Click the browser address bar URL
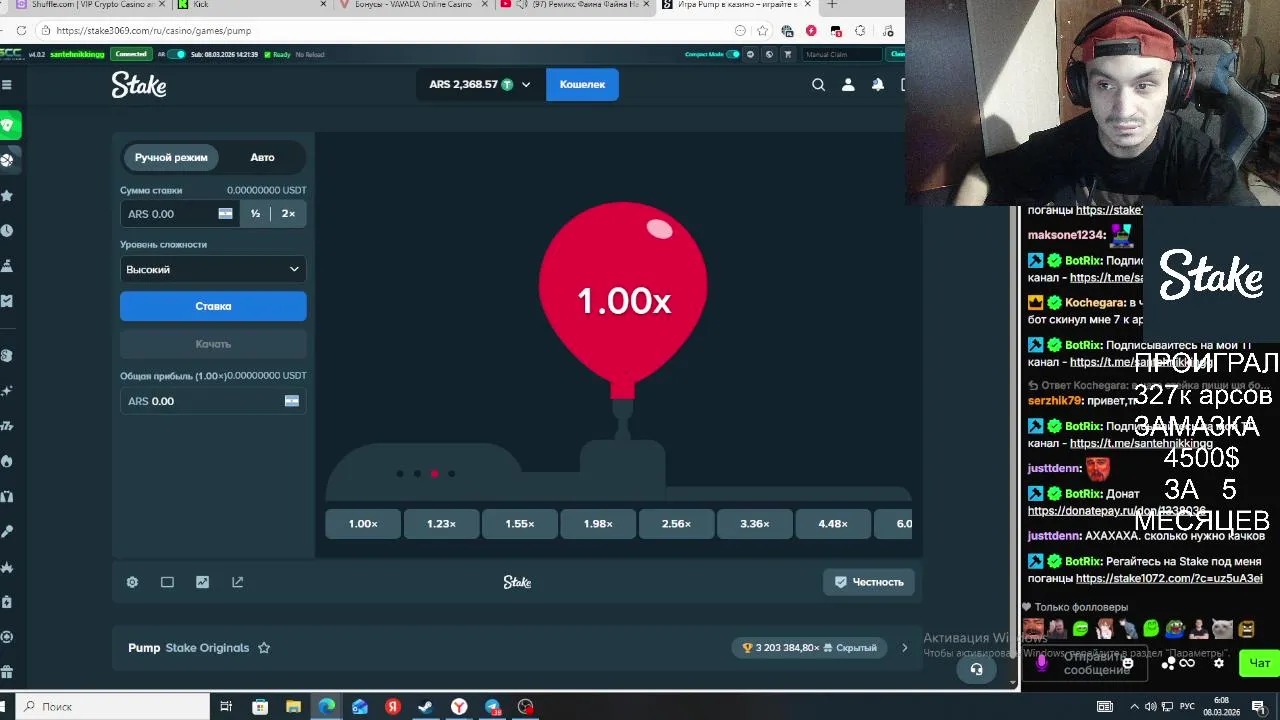 point(154,30)
